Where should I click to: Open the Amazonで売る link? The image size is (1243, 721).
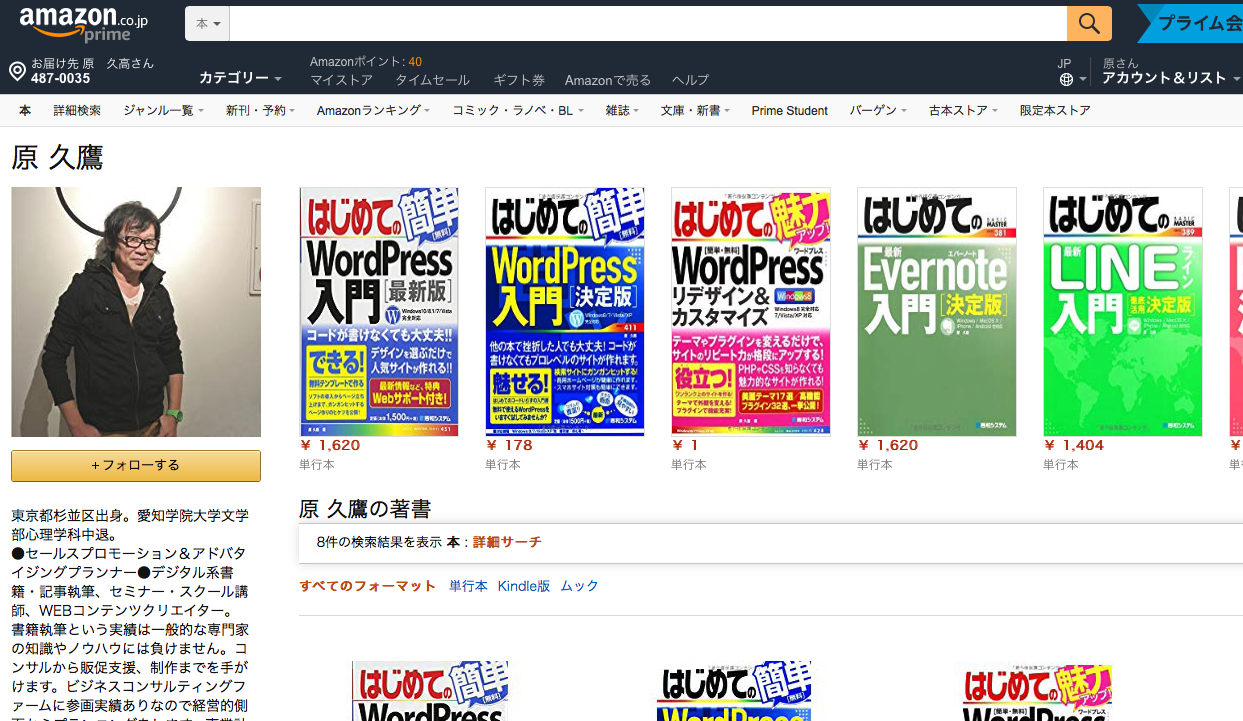607,80
